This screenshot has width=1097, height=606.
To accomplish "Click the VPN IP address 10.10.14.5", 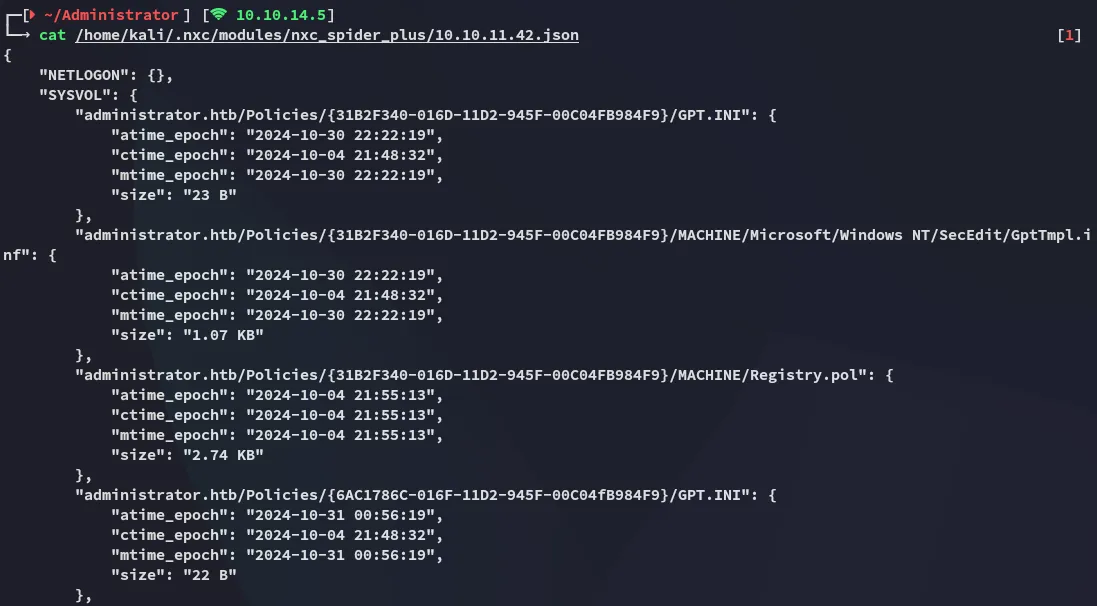I will coord(285,15).
